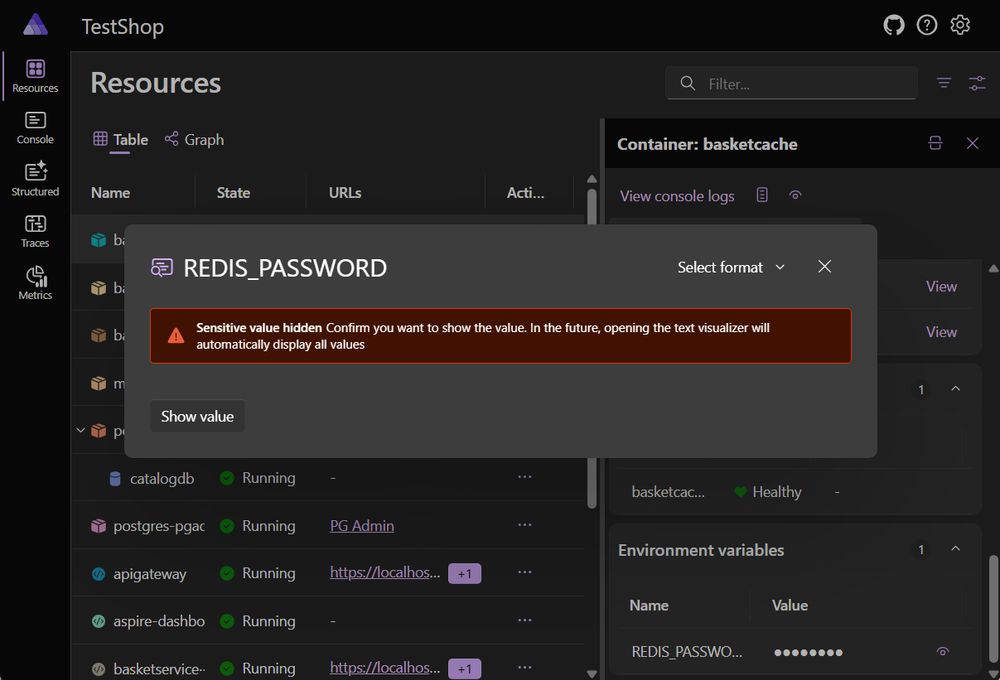The width and height of the screenshot is (1000, 680).
Task: Open the PG Admin link
Action: pos(362,526)
